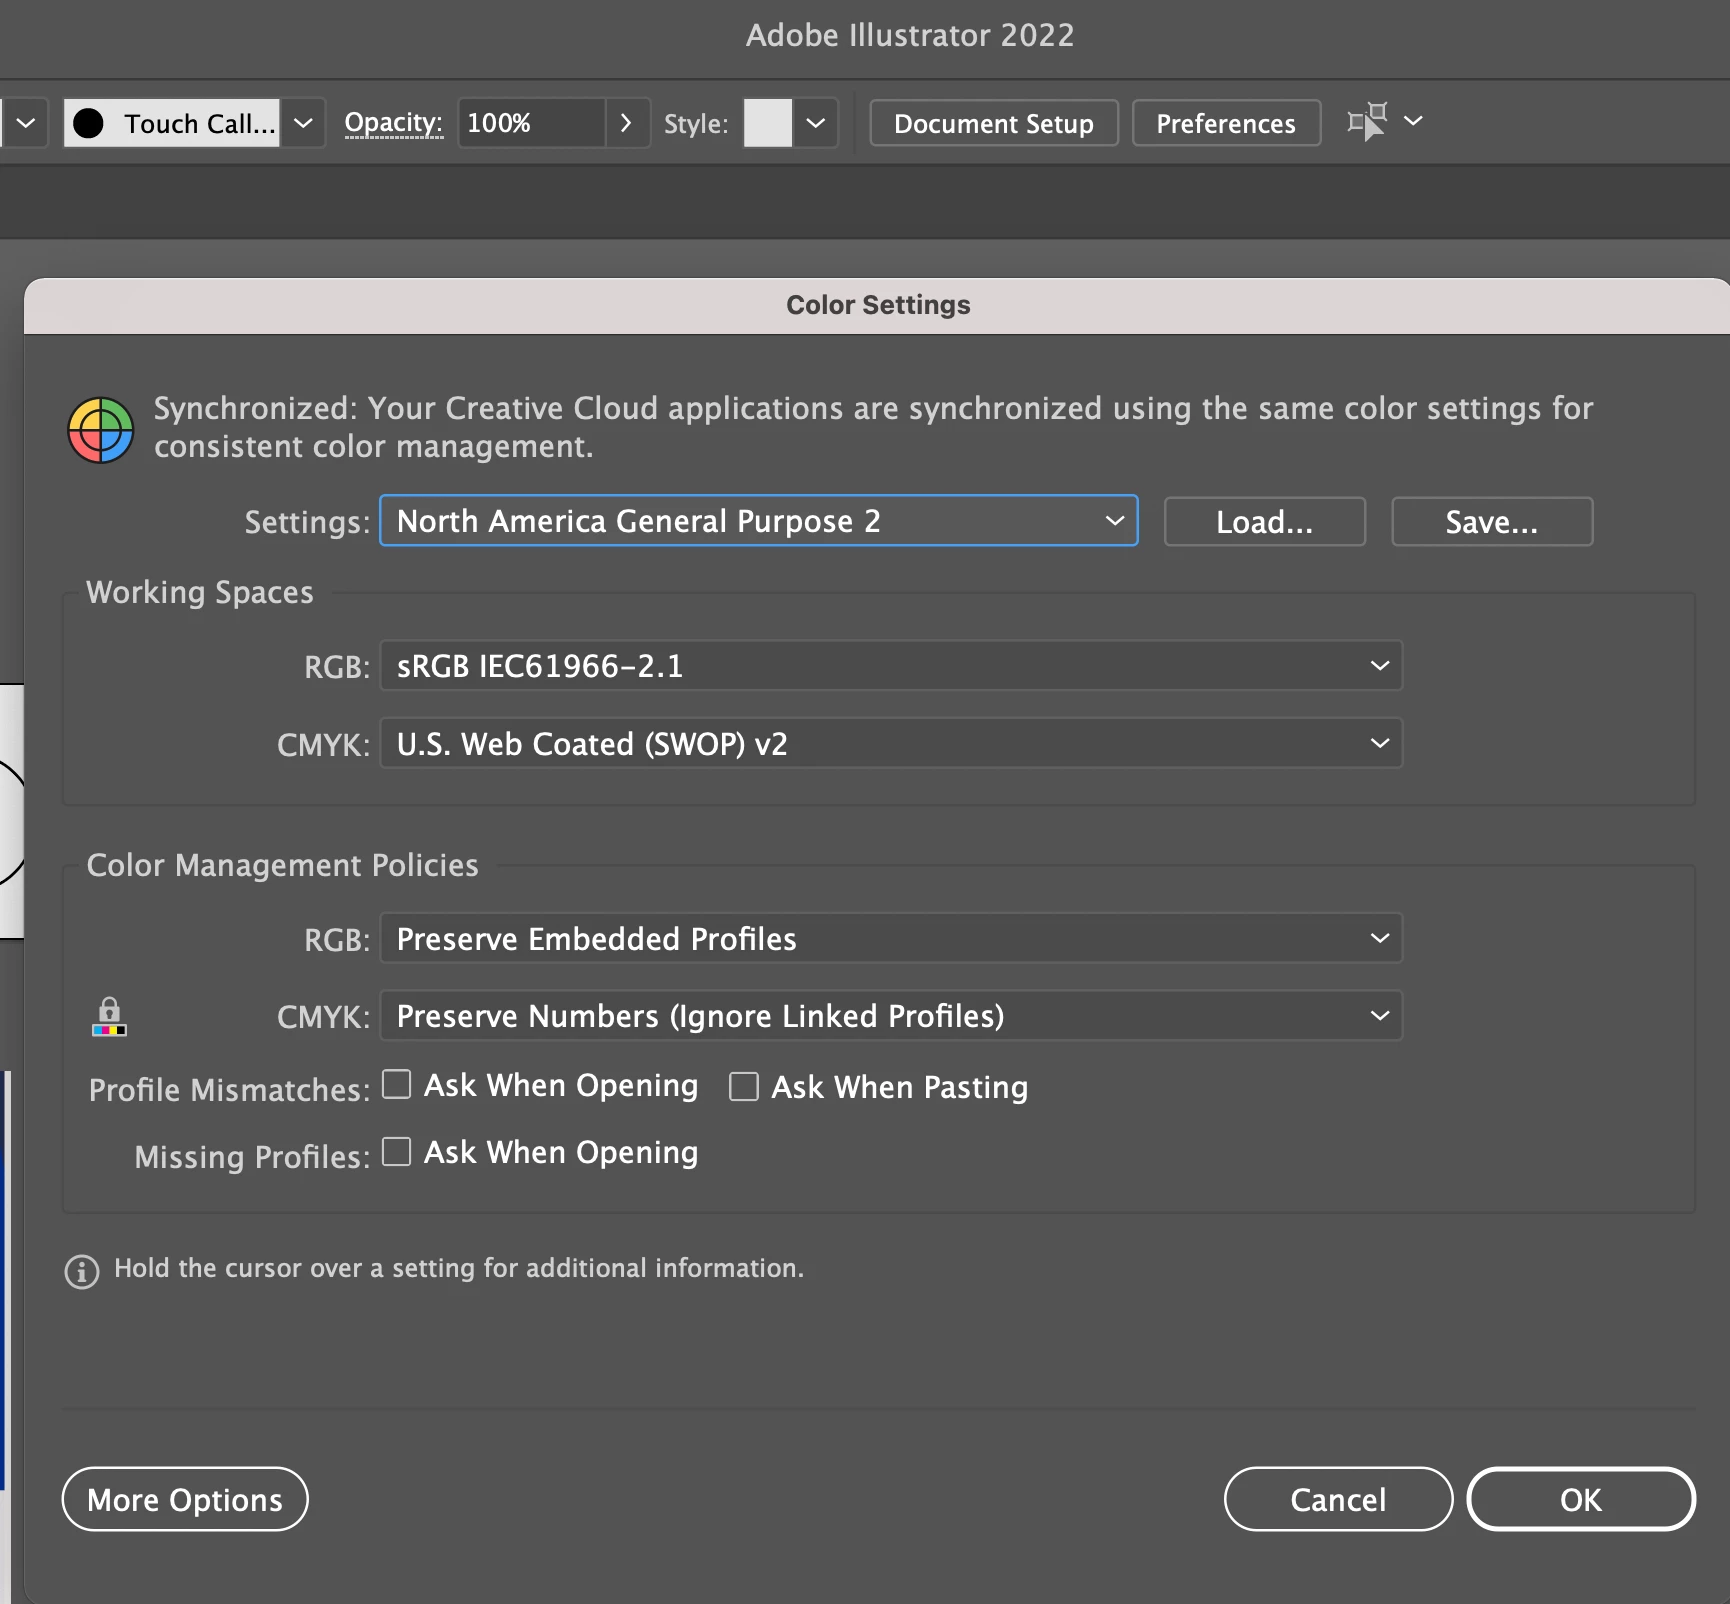
Task: Open the Touch Calligraphic brush dropdown arrow
Action: click(x=303, y=123)
